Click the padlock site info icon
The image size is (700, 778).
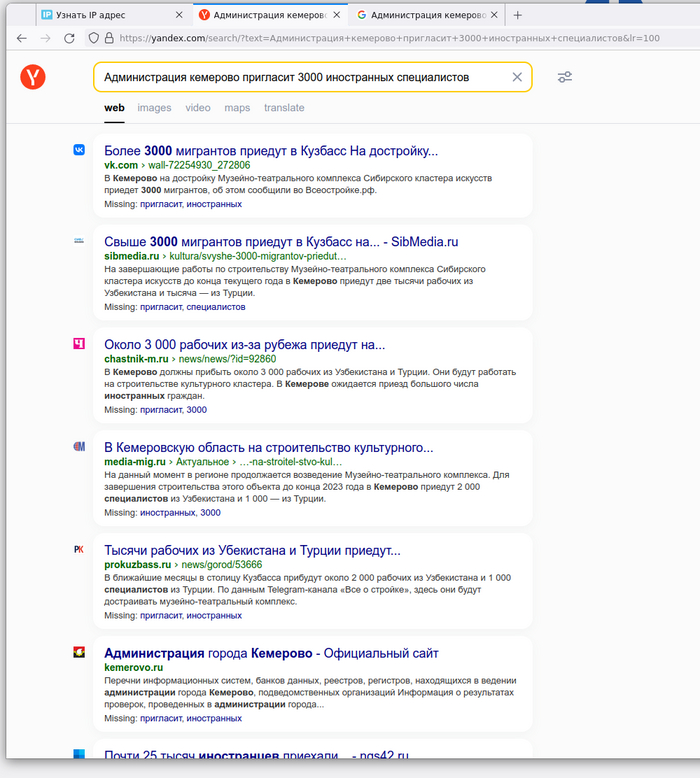click(x=109, y=38)
